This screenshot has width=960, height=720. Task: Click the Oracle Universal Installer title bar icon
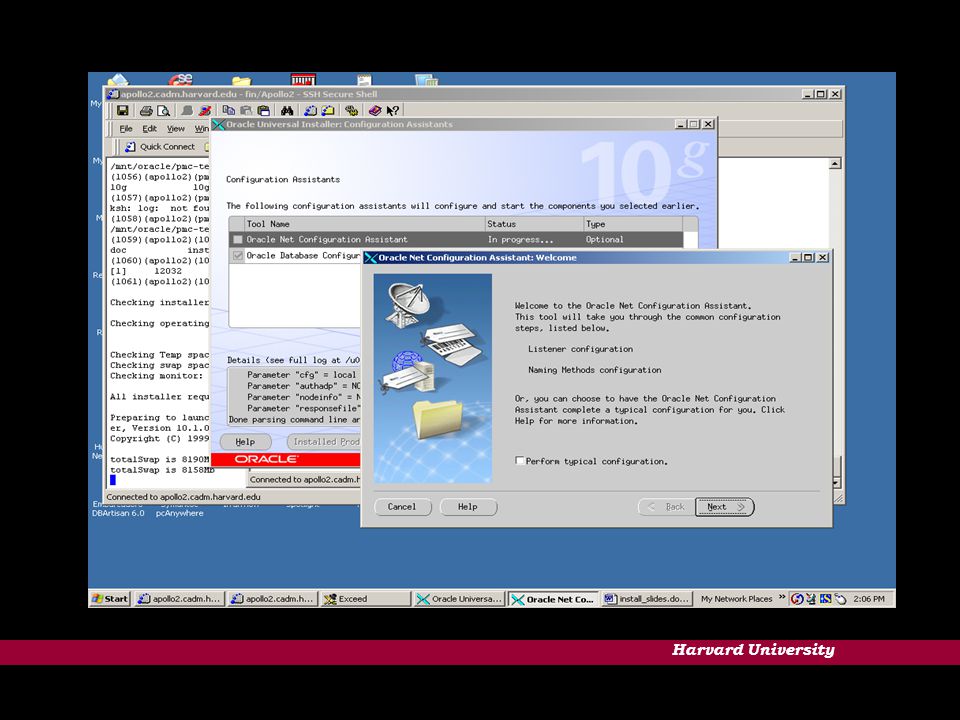click(x=219, y=124)
